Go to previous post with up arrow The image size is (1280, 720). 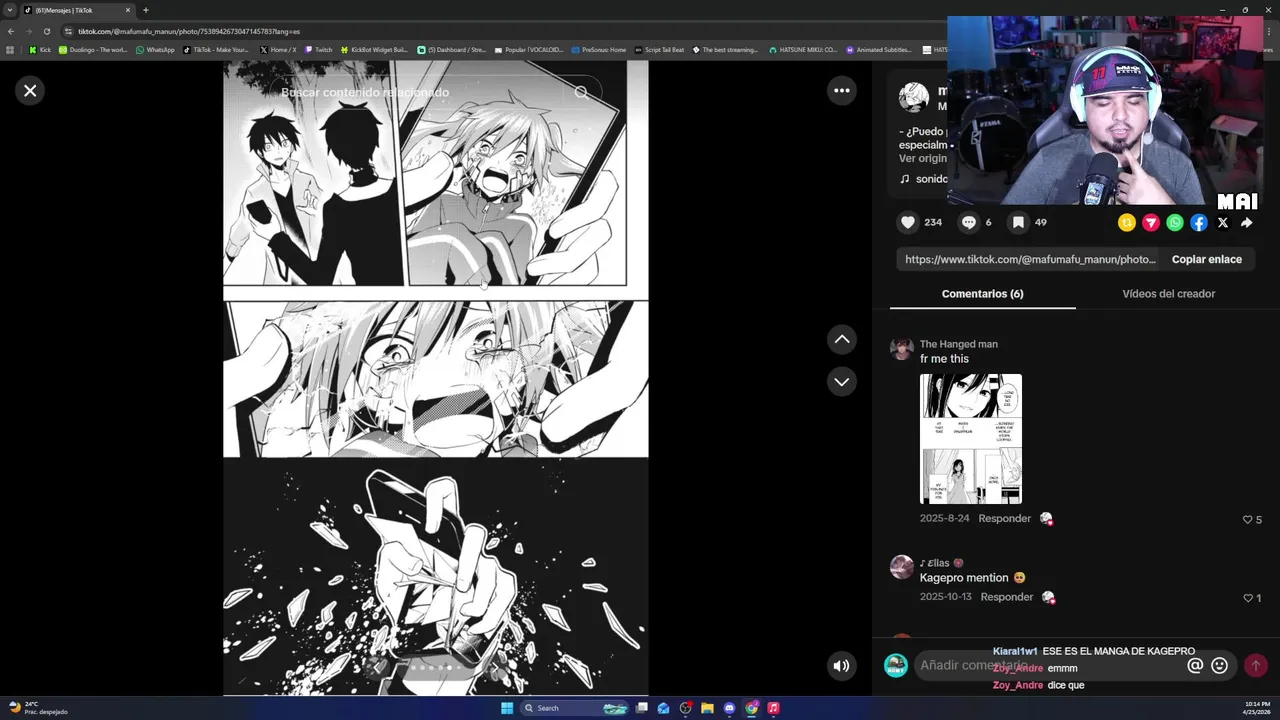(x=842, y=340)
